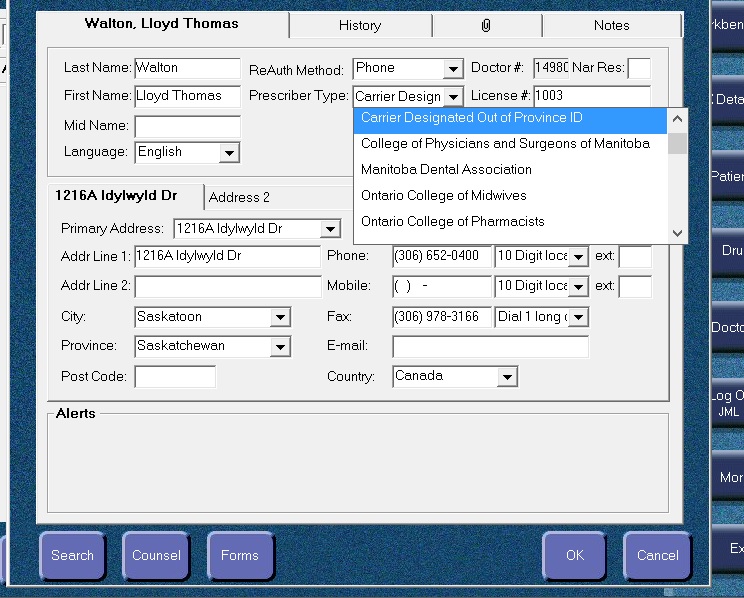Viewport: 744px width, 598px height.
Task: Choose College of Physicians and Surgeons of Manitoba
Action: pos(505,143)
